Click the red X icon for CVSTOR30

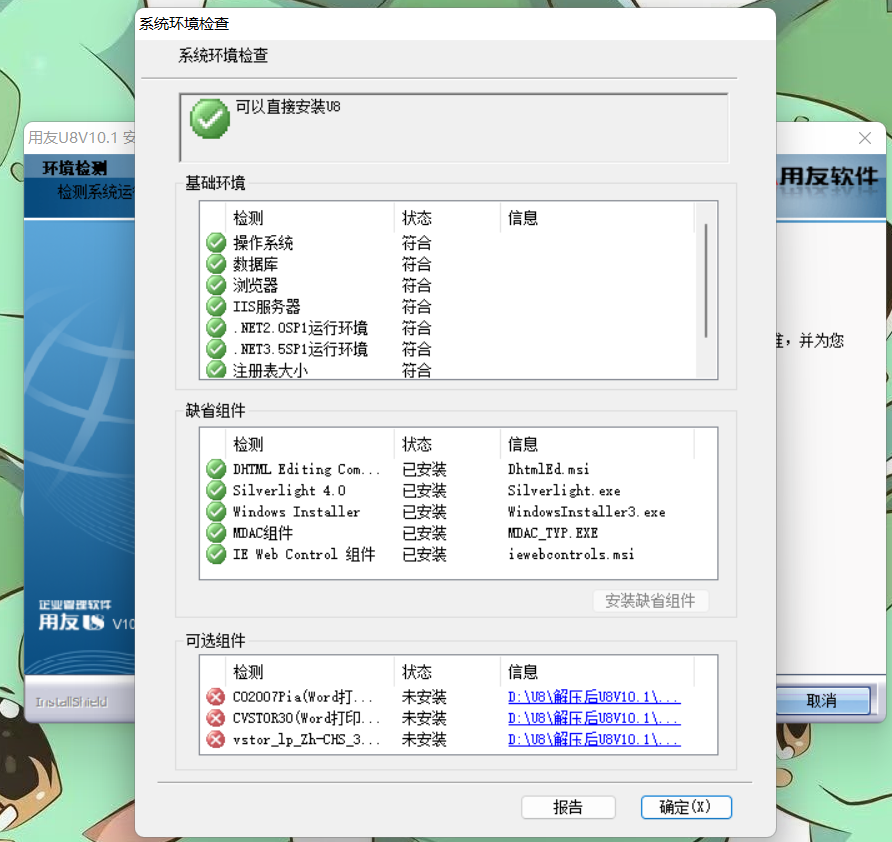[x=216, y=718]
